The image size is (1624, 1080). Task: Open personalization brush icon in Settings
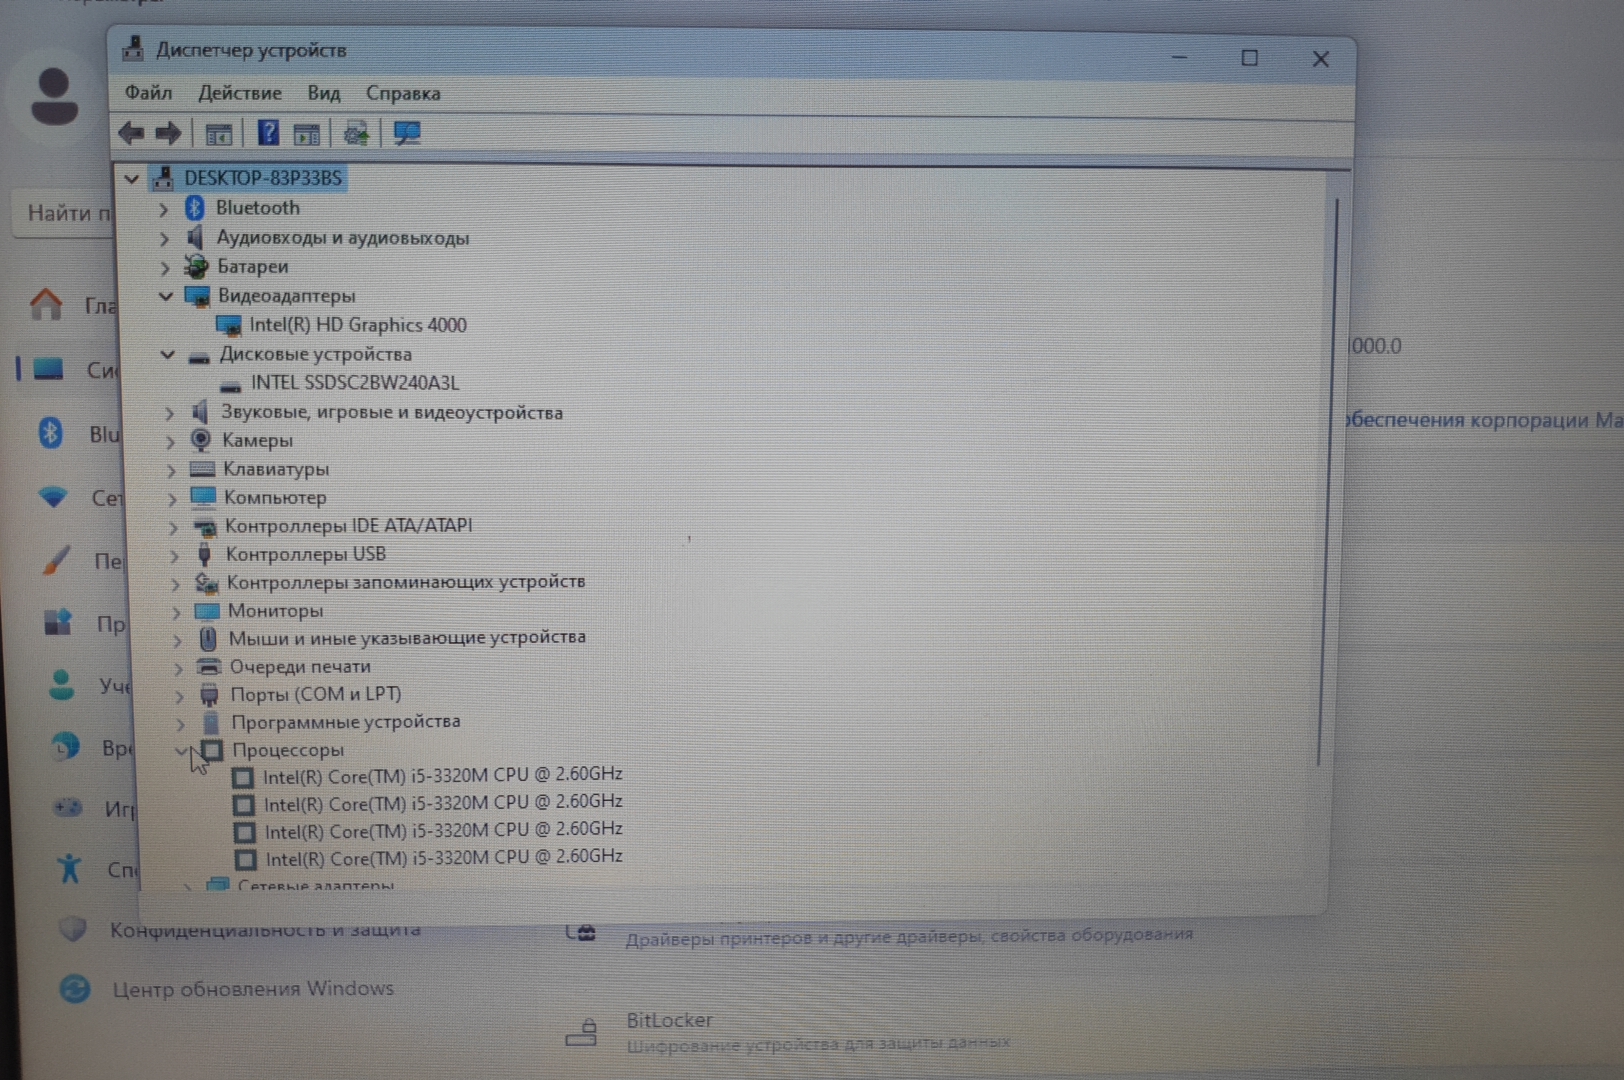click(57, 561)
